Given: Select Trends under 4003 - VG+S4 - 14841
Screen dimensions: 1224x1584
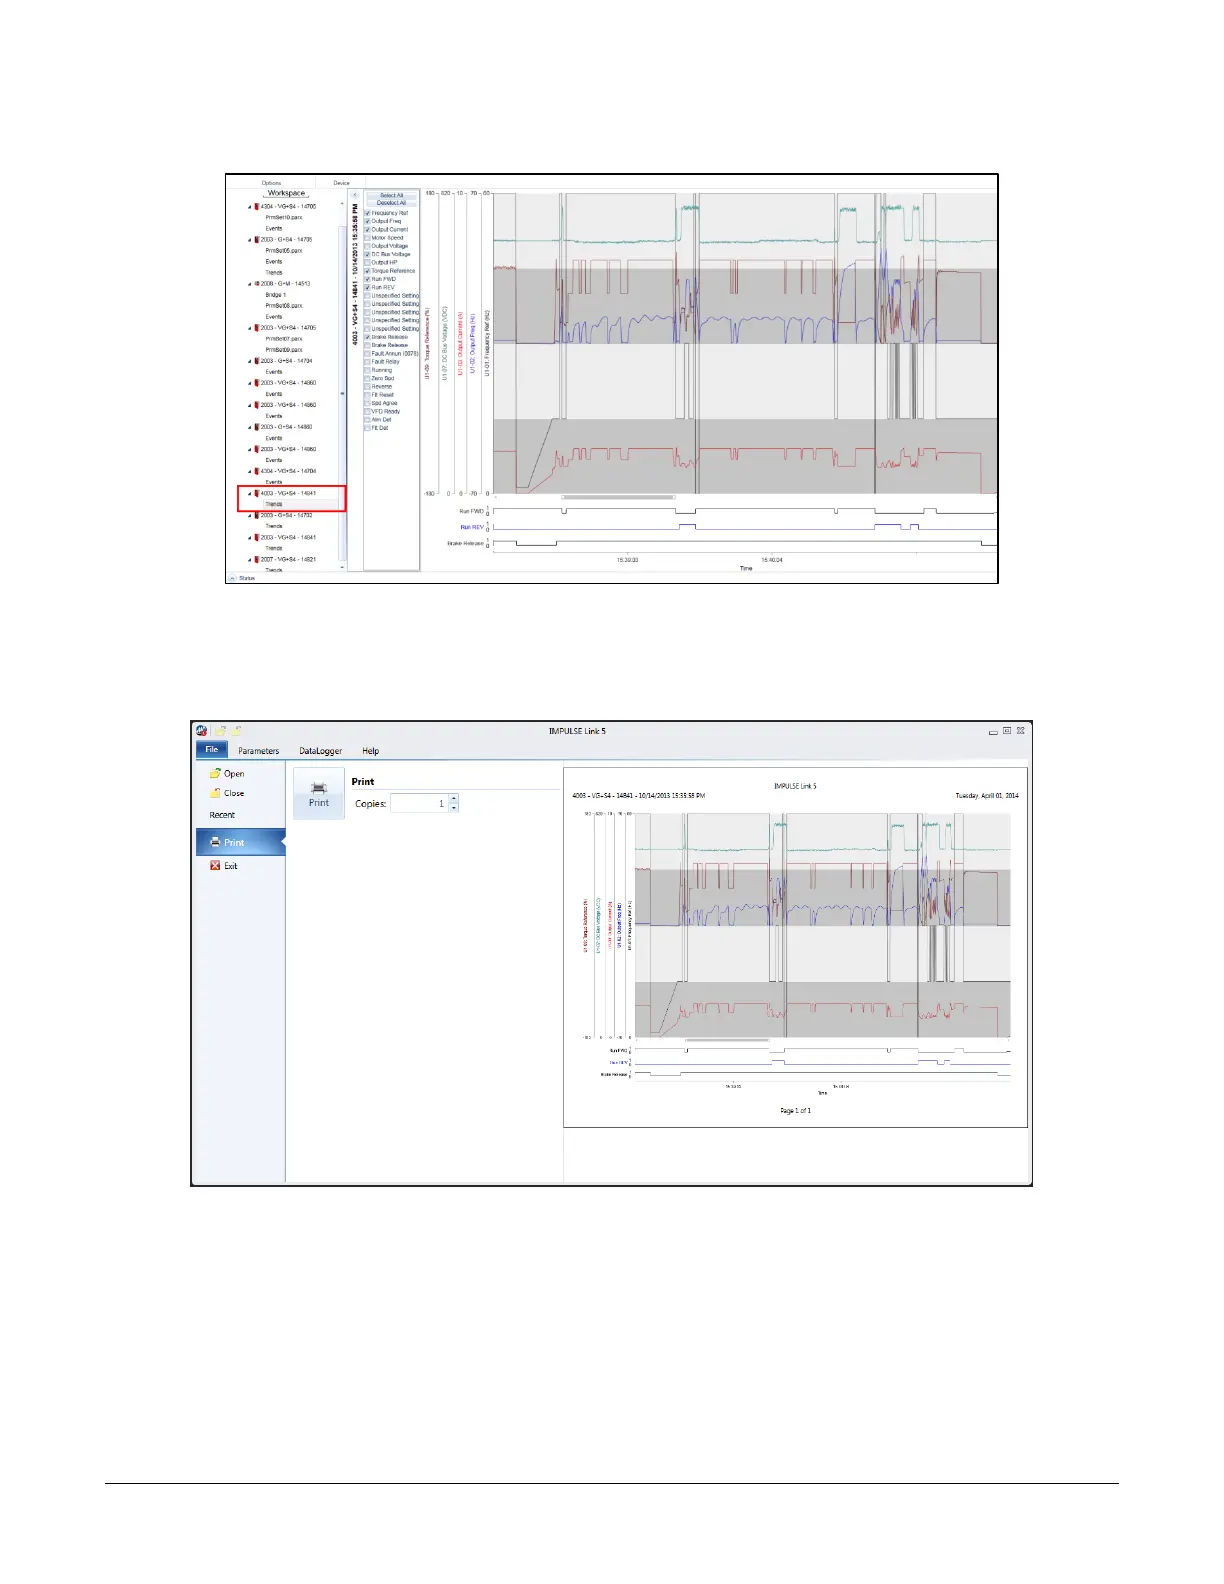Looking at the screenshot, I should pyautogui.click(x=274, y=504).
